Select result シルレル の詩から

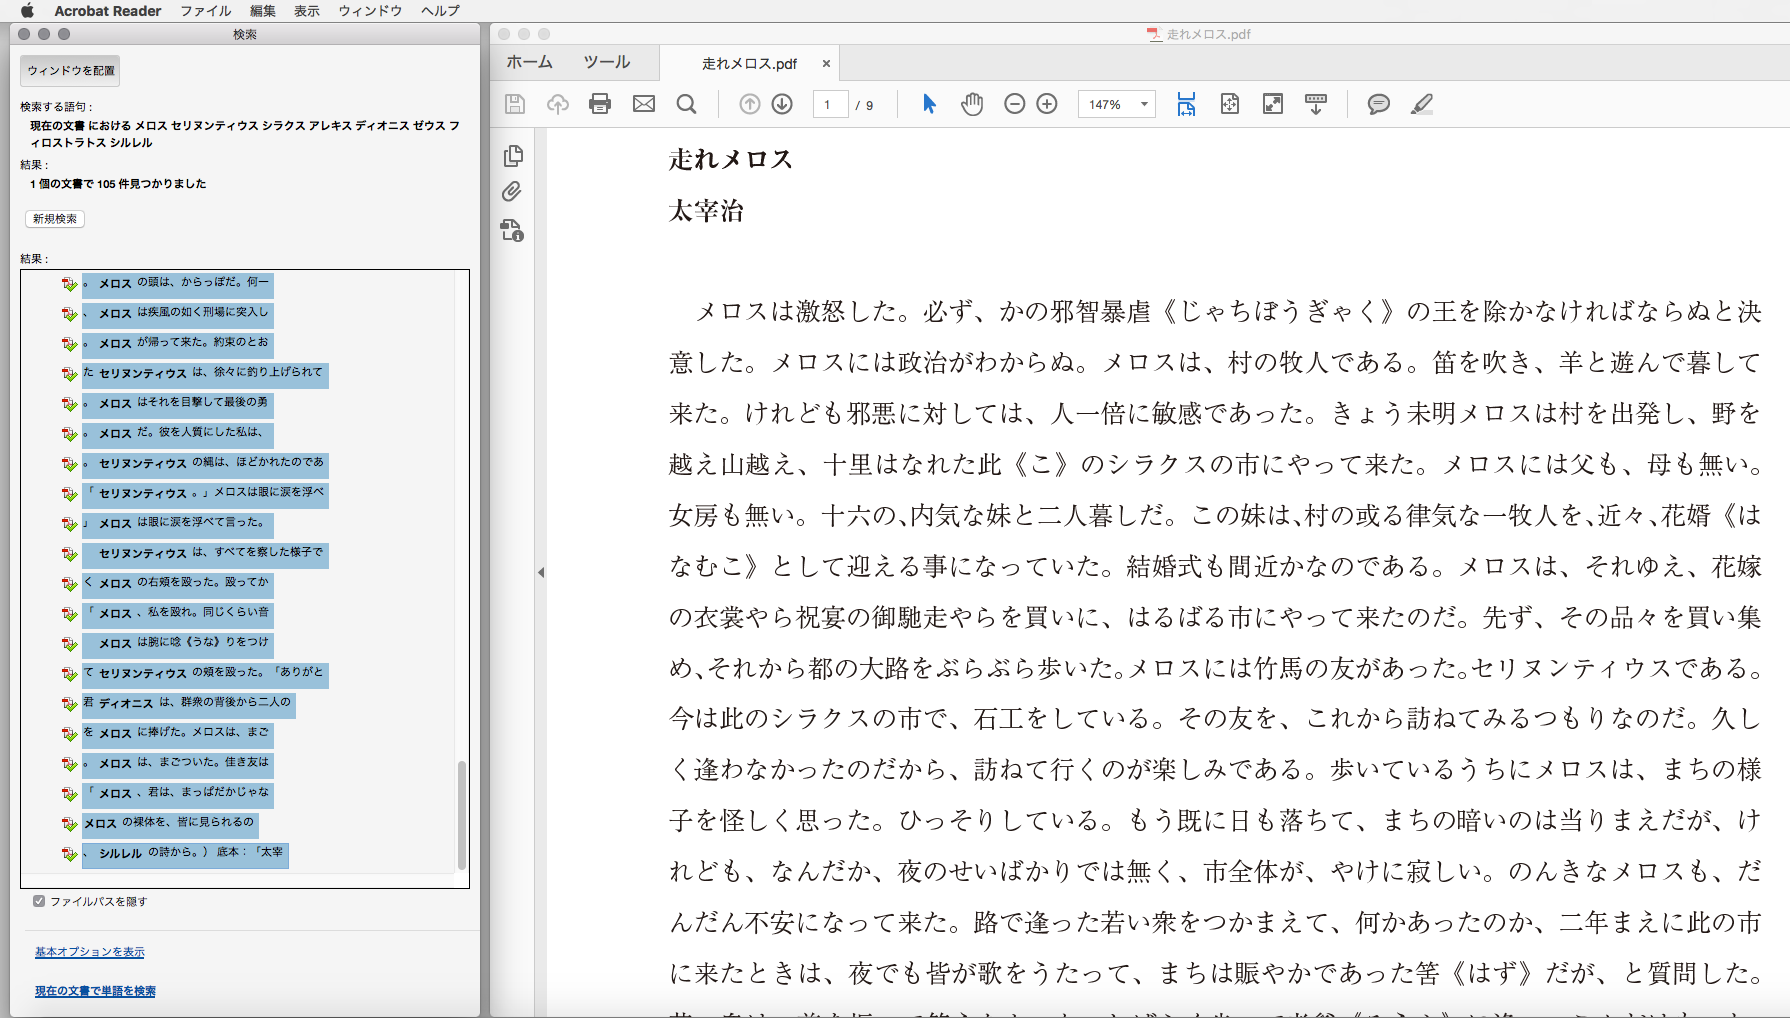[185, 854]
